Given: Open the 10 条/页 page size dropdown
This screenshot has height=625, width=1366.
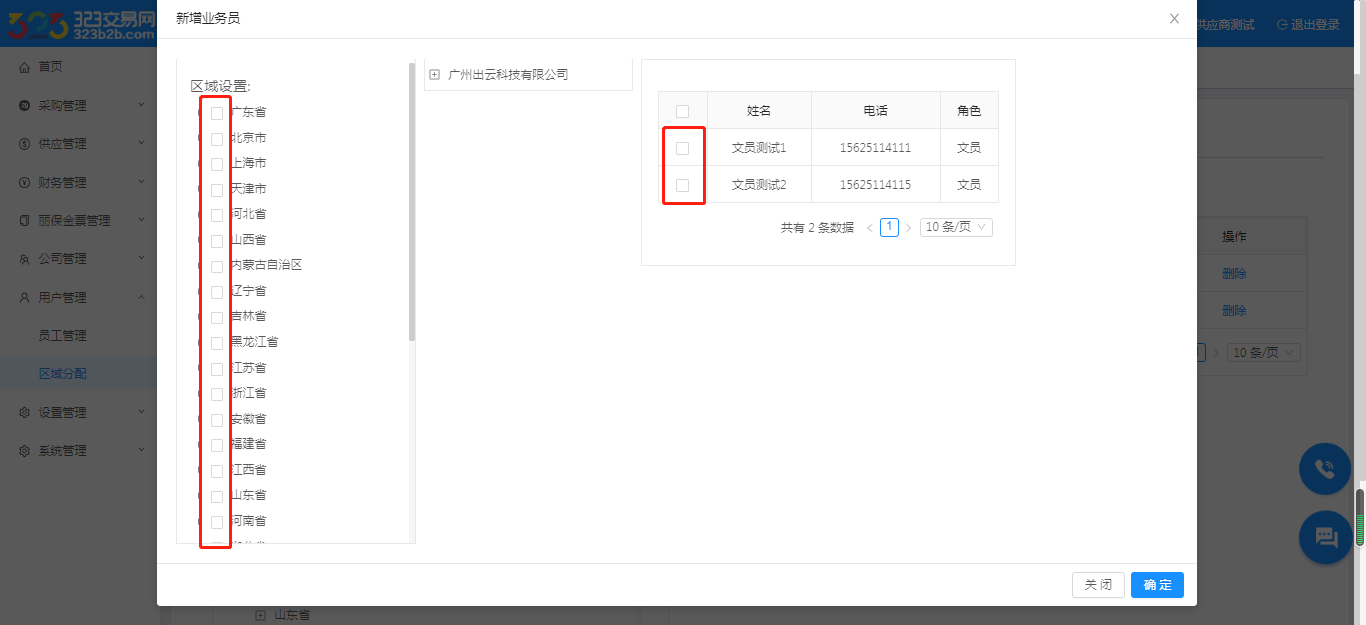Looking at the screenshot, I should 956,228.
